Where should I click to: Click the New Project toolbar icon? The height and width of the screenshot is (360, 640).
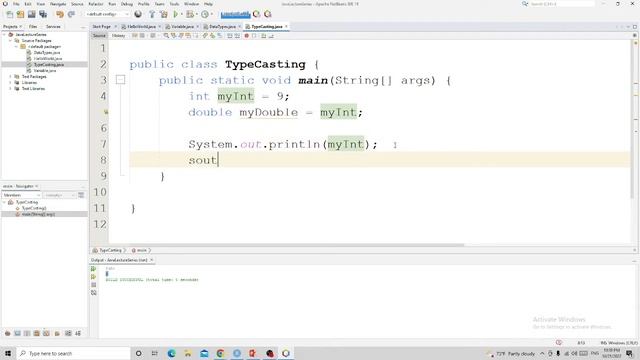pyautogui.click(x=20, y=14)
